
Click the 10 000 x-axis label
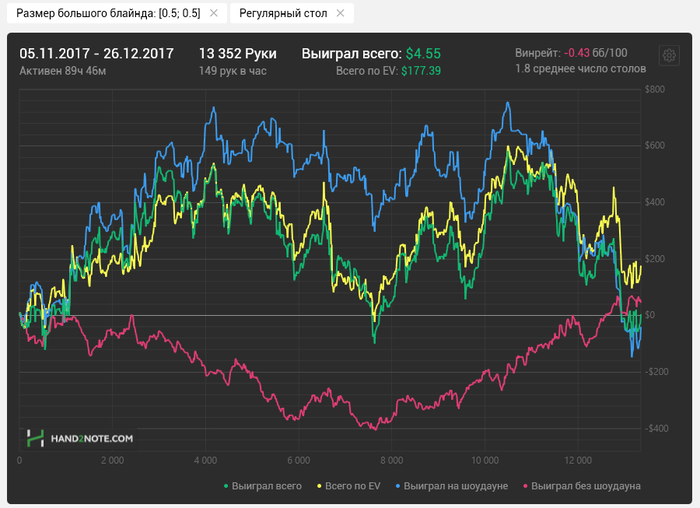click(x=485, y=461)
